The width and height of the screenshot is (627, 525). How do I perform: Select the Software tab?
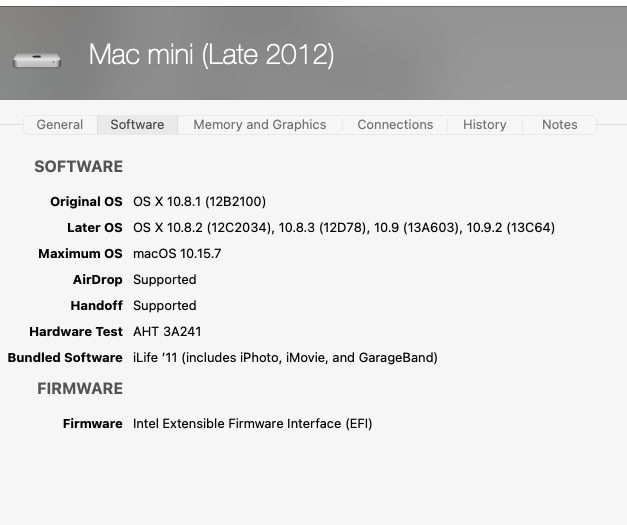(x=137, y=125)
